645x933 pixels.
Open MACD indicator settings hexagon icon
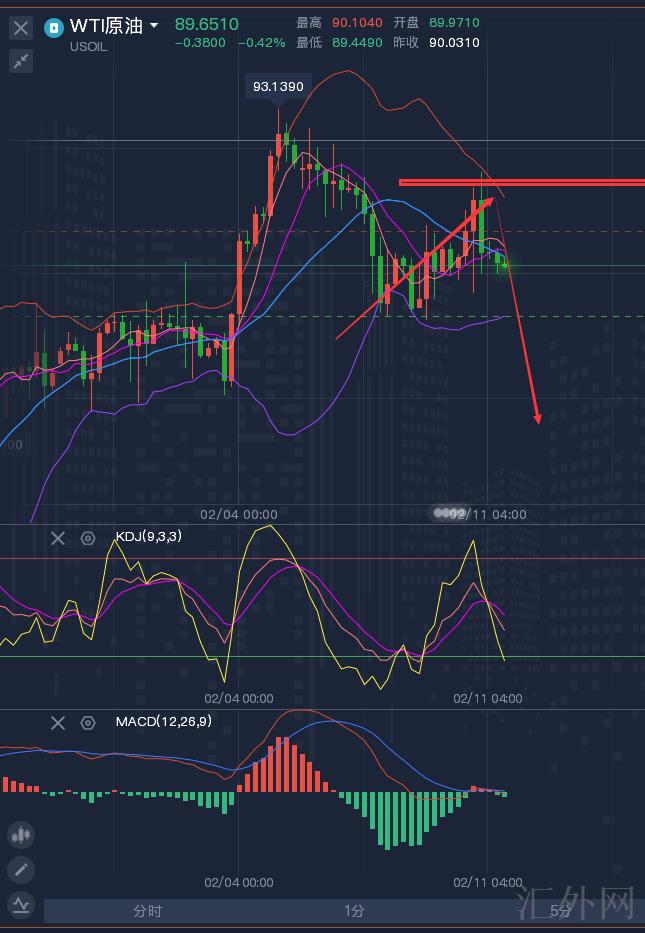click(x=88, y=722)
